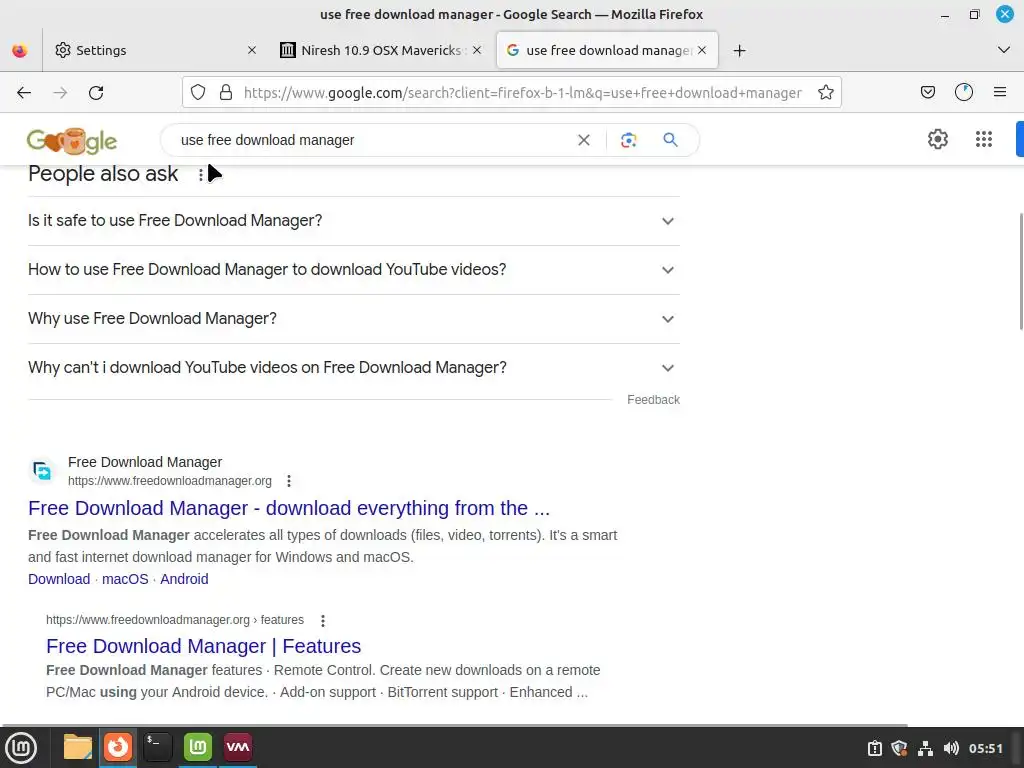
Task: Click the Firefox View icon in tab bar
Action: click(x=20, y=50)
